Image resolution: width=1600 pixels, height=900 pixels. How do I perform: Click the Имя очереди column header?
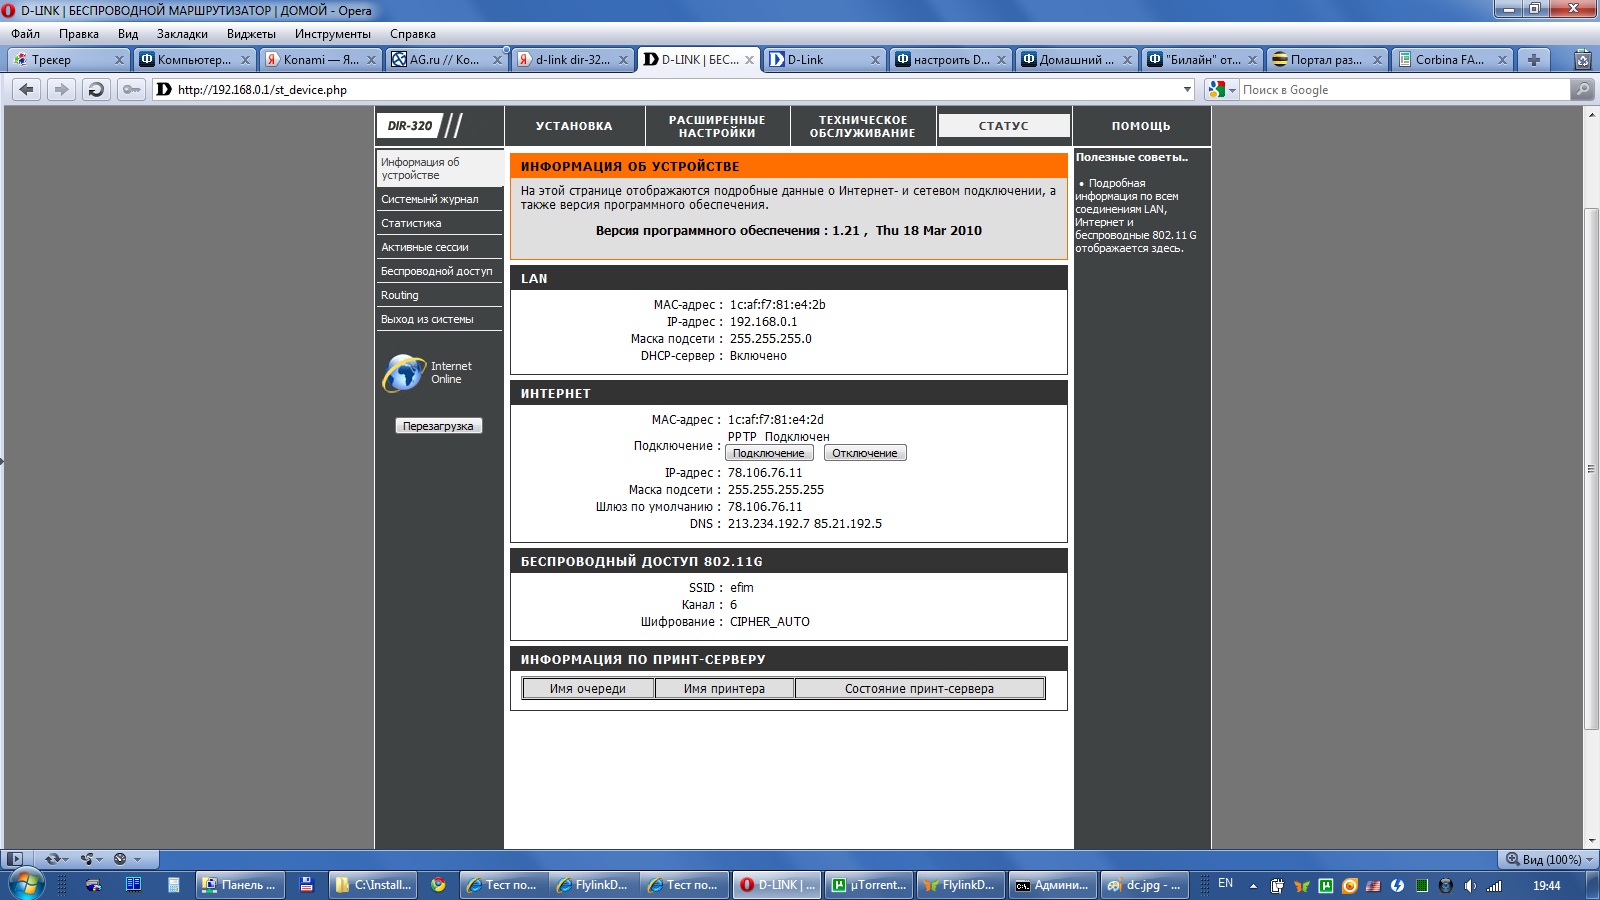pyautogui.click(x=588, y=689)
